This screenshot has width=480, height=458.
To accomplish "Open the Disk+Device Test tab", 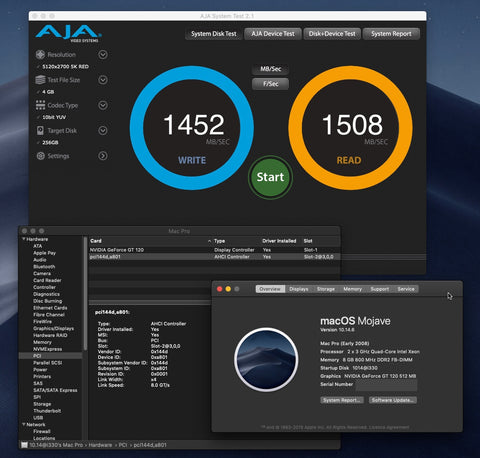I will tap(332, 34).
